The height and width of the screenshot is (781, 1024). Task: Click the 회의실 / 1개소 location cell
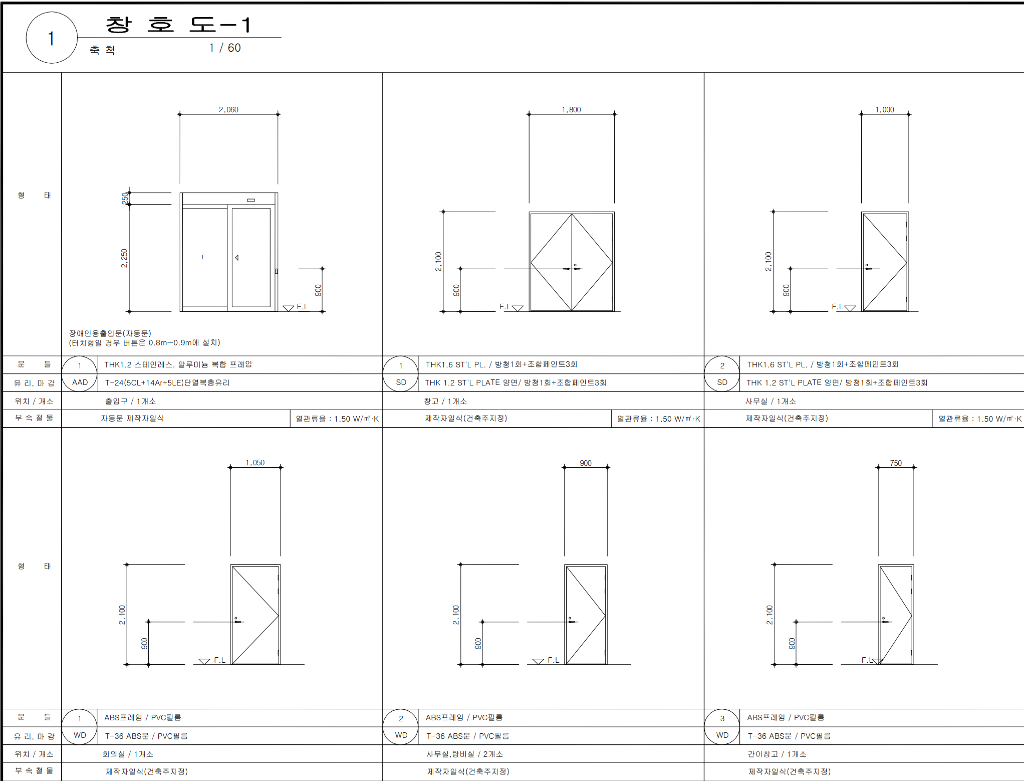coord(128,754)
